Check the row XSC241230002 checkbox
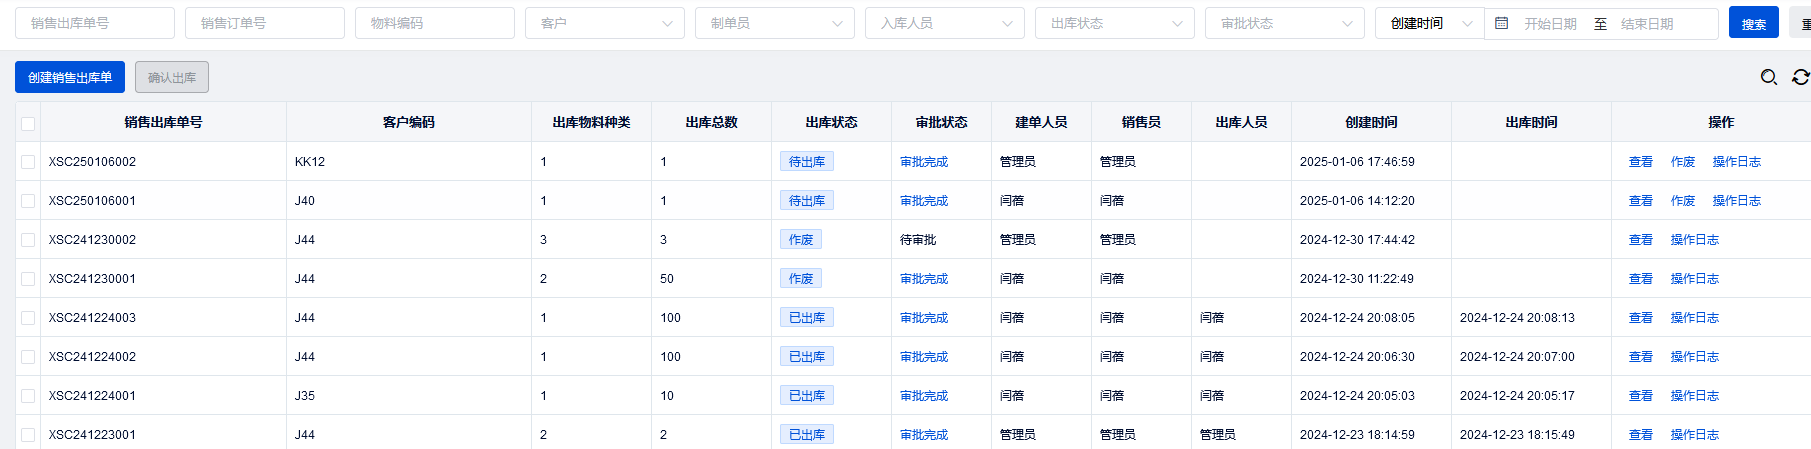The width and height of the screenshot is (1811, 449). [28, 240]
